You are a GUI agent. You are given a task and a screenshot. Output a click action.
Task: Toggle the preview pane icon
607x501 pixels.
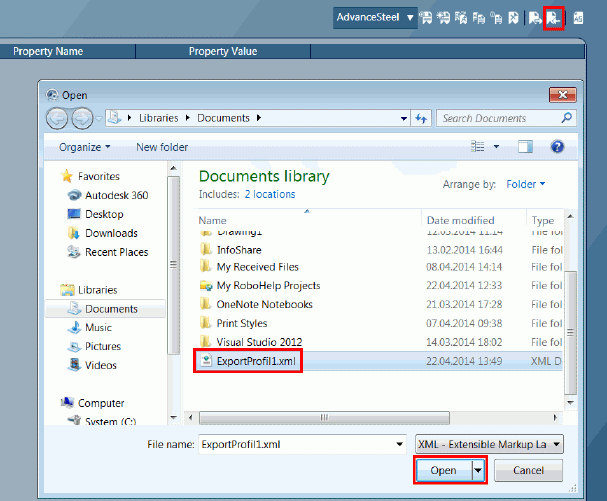point(525,147)
